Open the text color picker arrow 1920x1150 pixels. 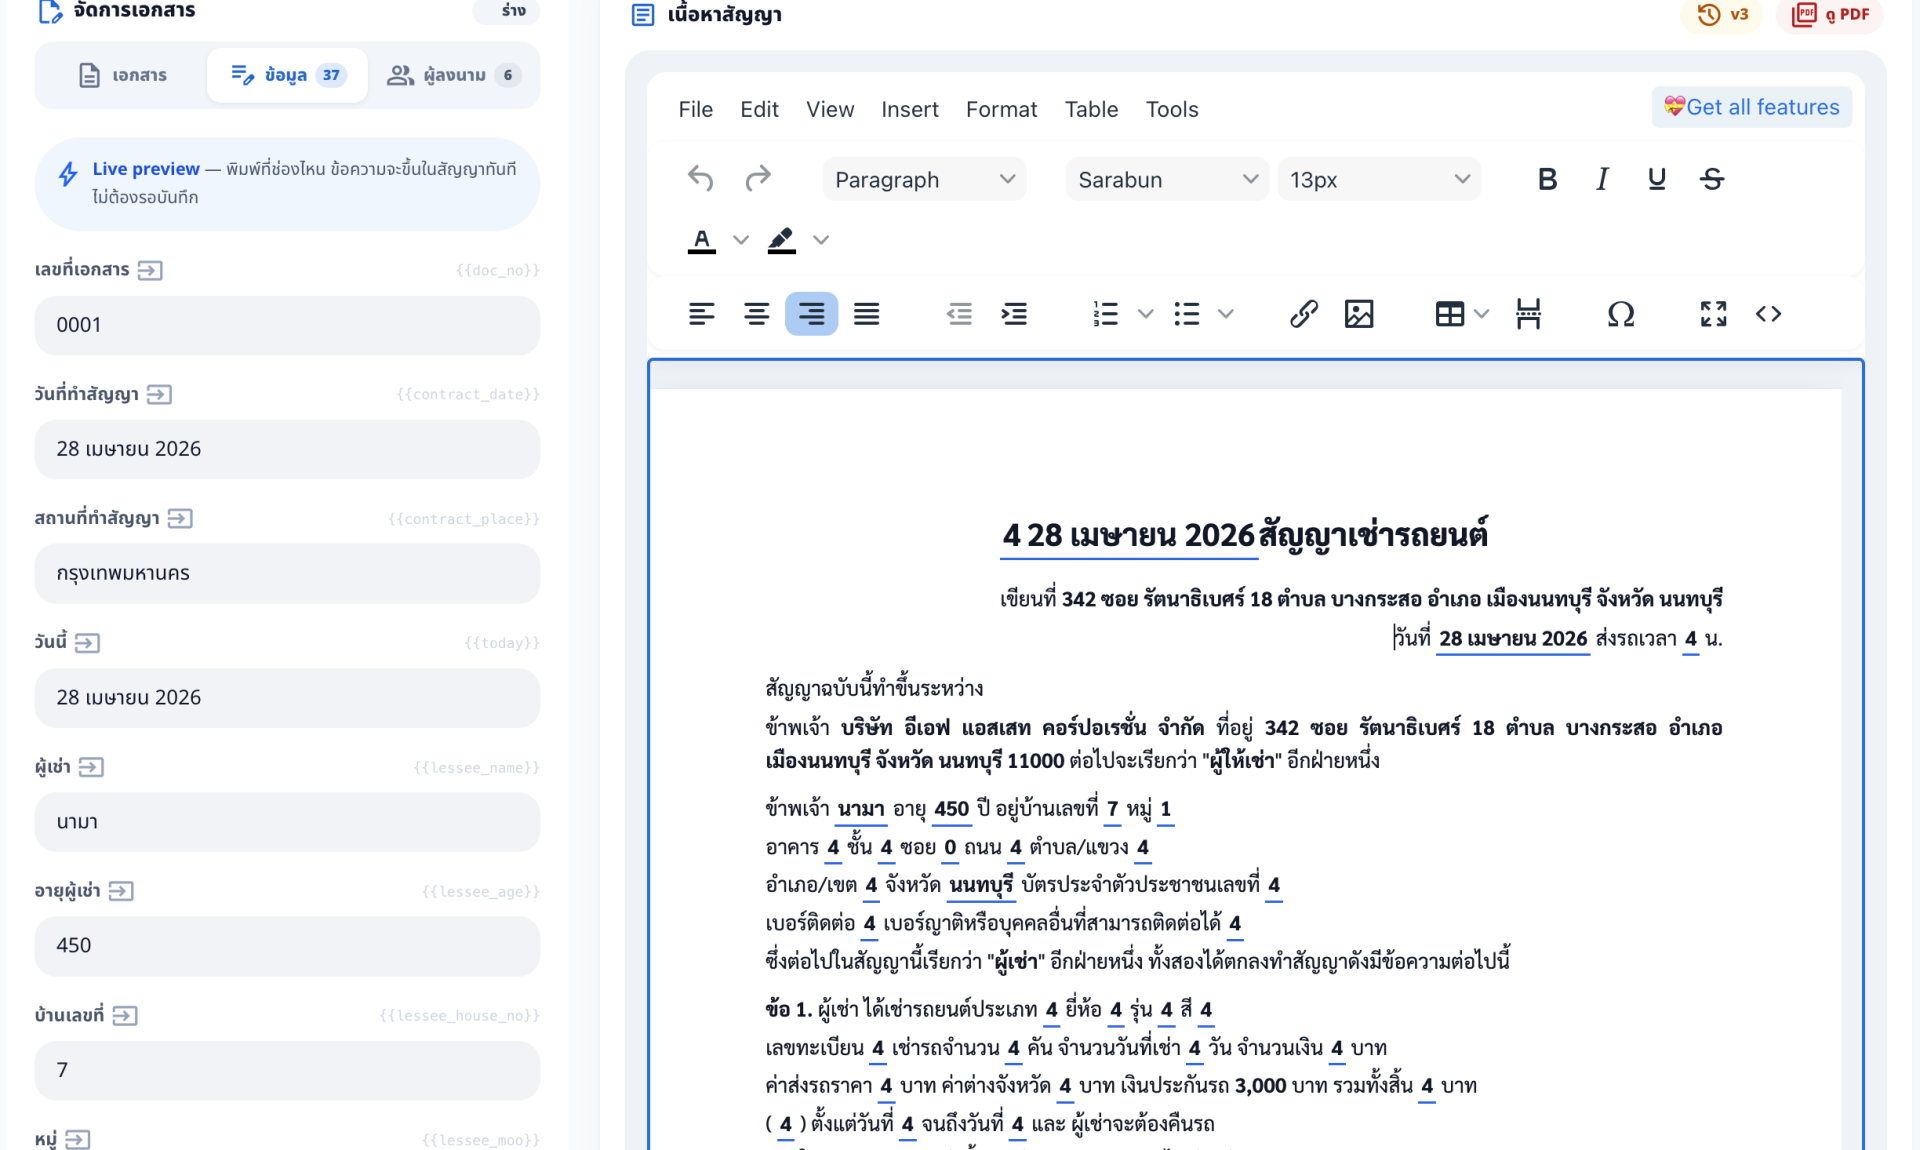[740, 240]
